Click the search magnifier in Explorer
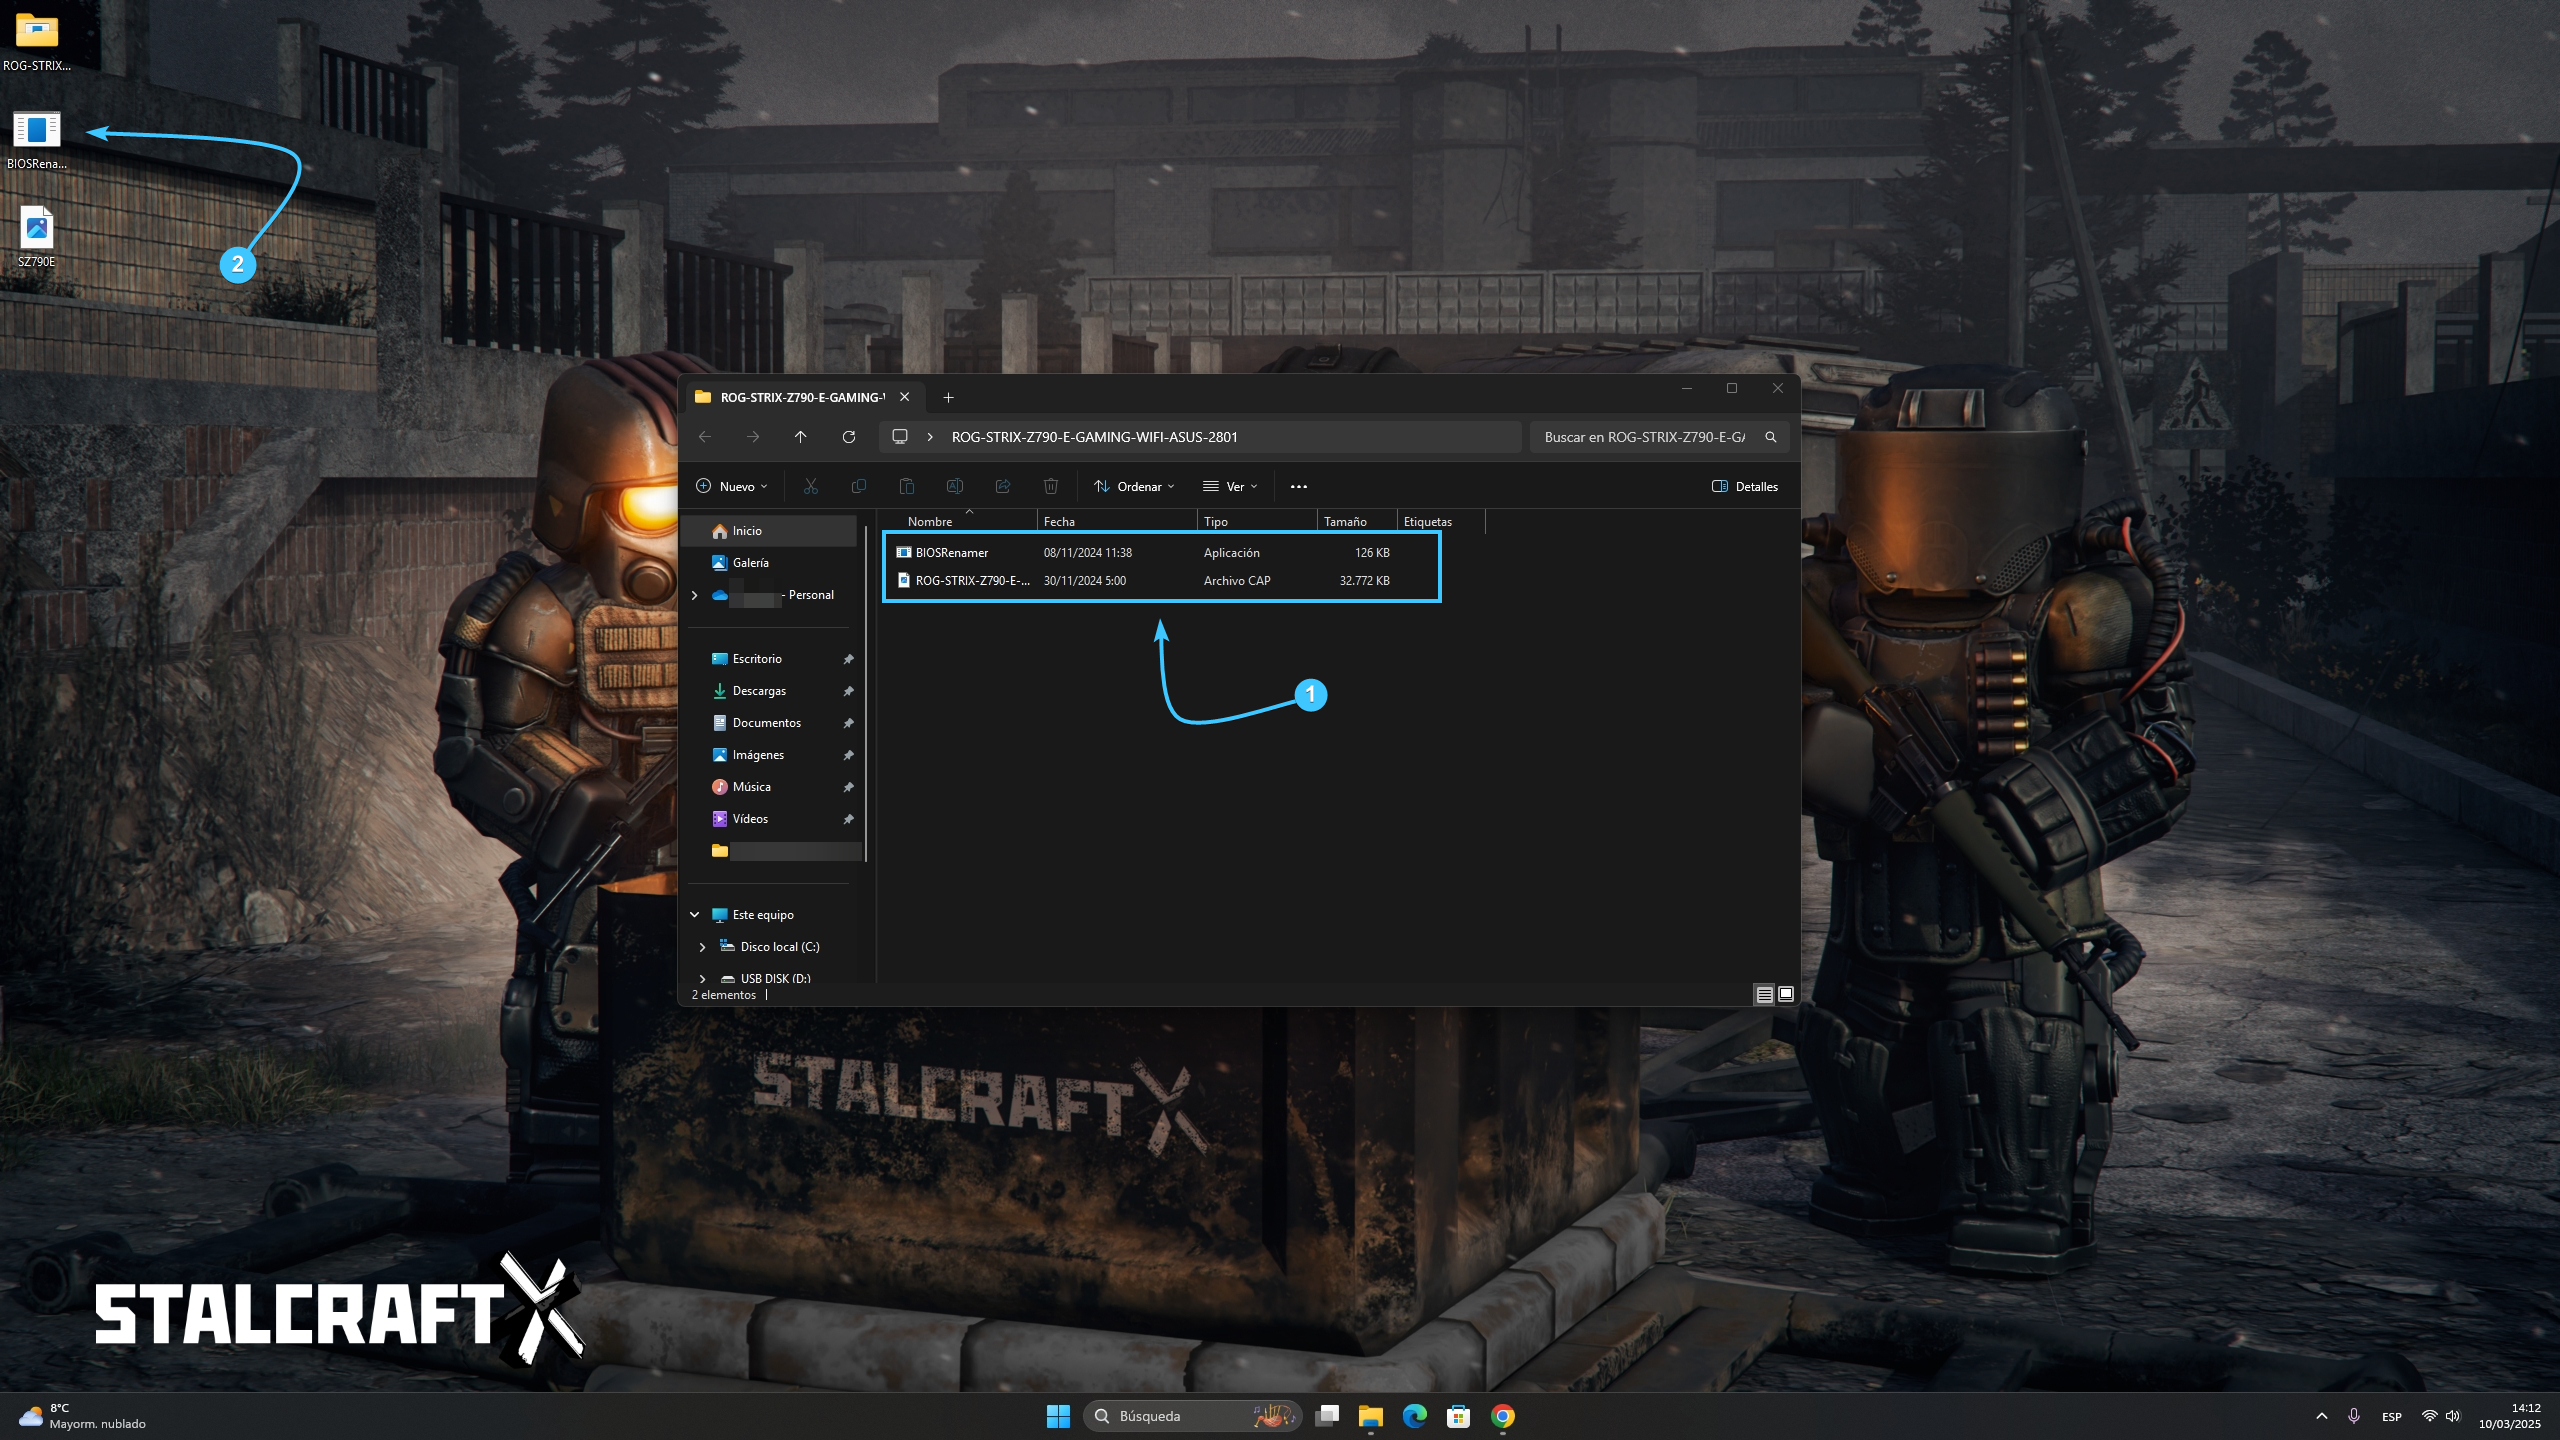The width and height of the screenshot is (2560, 1440). pyautogui.click(x=1771, y=437)
